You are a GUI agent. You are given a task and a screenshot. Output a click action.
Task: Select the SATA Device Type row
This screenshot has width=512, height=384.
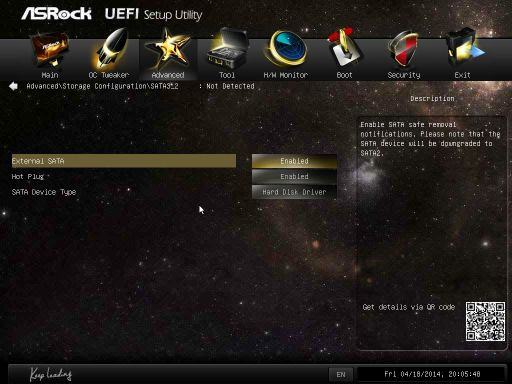(x=124, y=192)
